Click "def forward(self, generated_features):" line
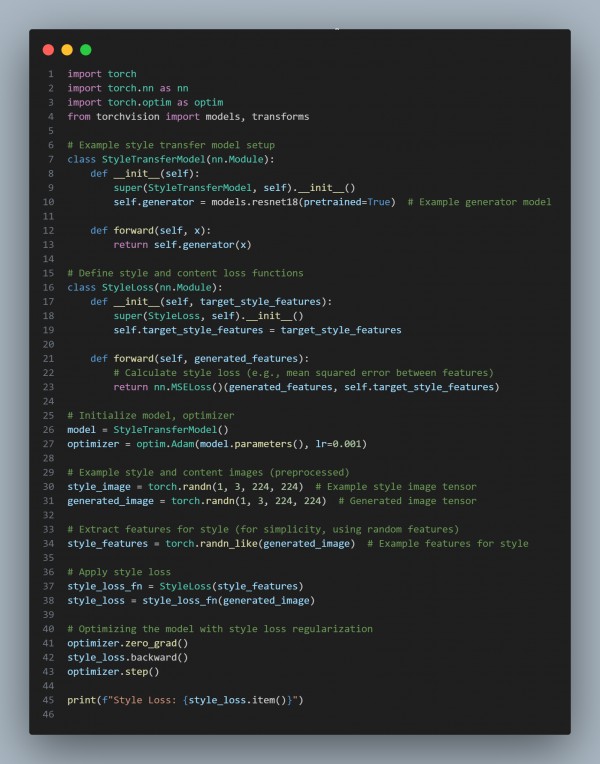Screen dimensions: 600x764 (199, 359)
